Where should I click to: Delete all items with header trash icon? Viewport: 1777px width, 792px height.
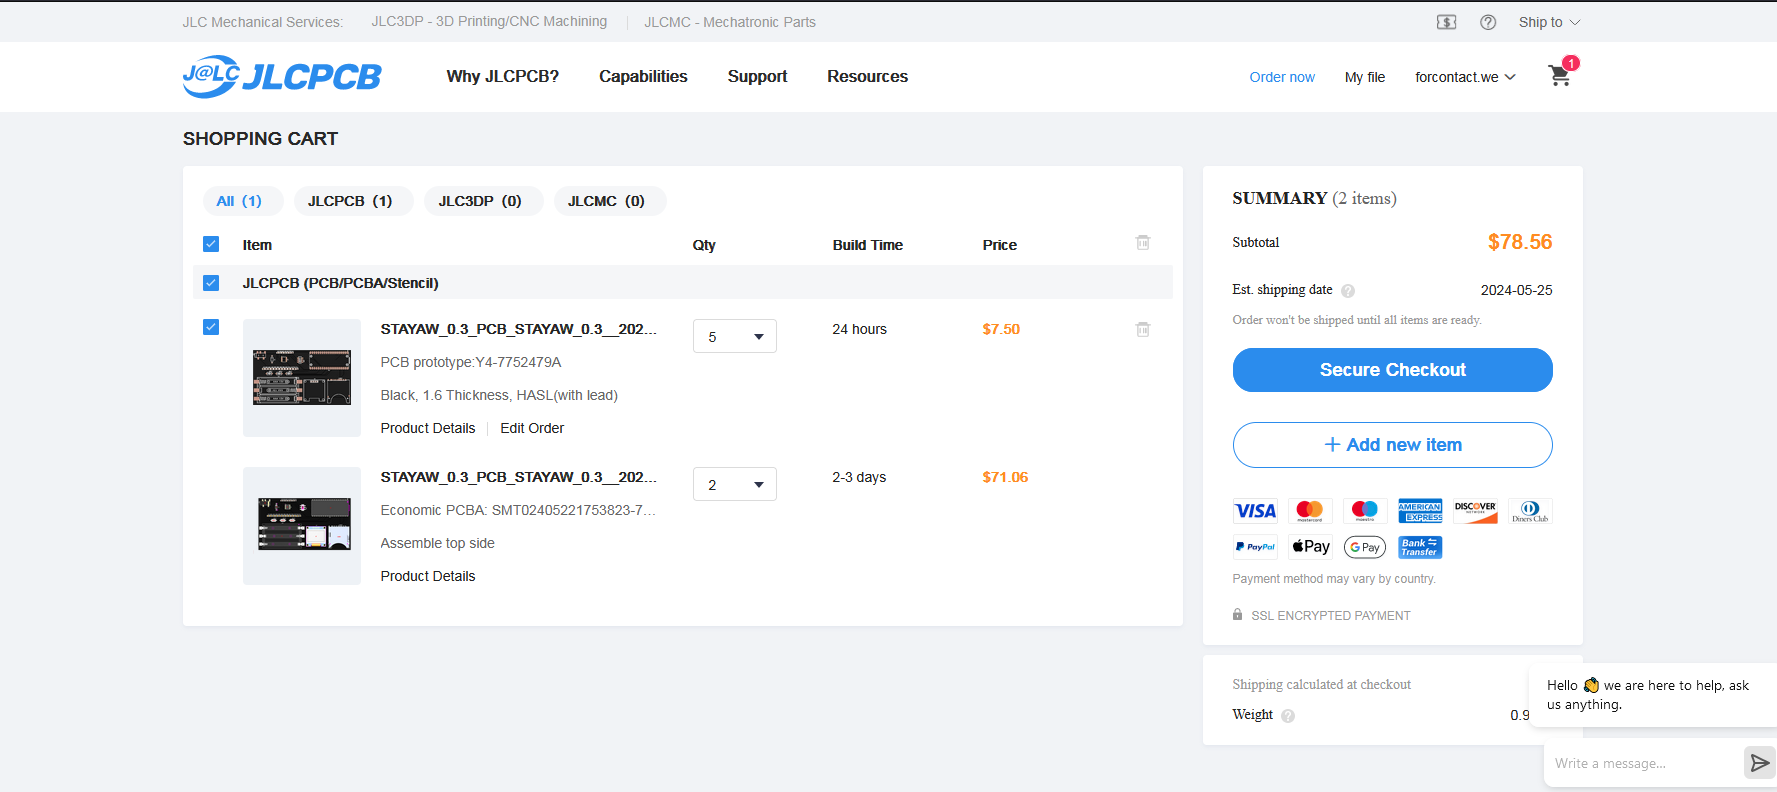(x=1143, y=243)
